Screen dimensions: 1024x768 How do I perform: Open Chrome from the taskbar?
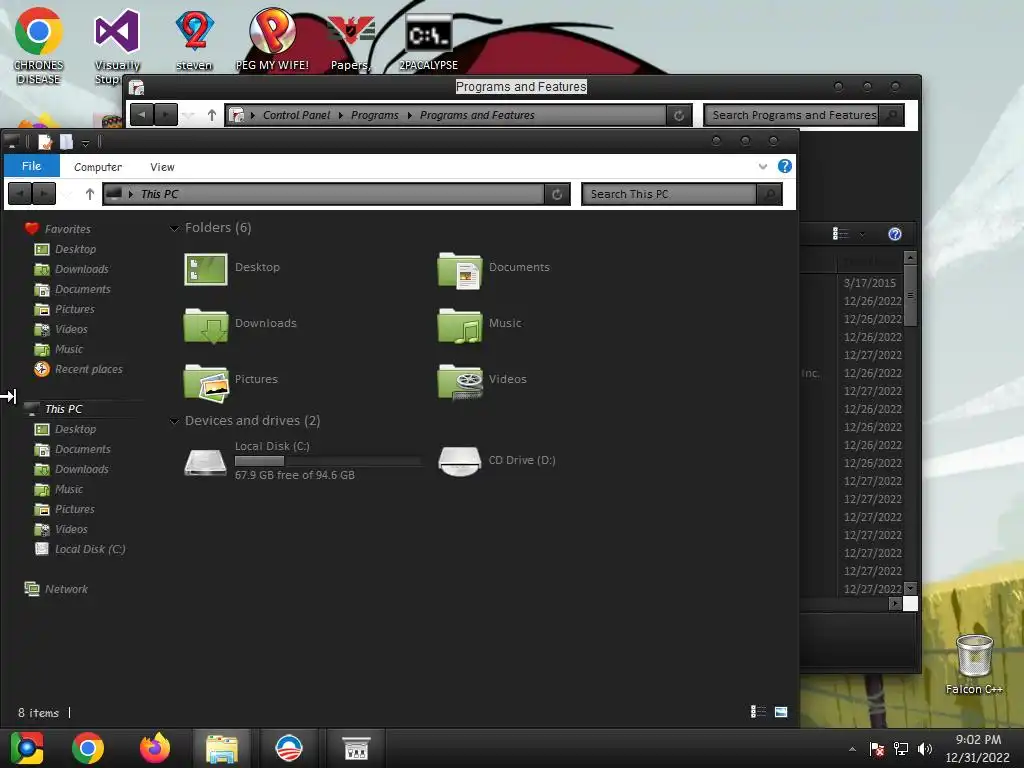pyautogui.click(x=88, y=748)
